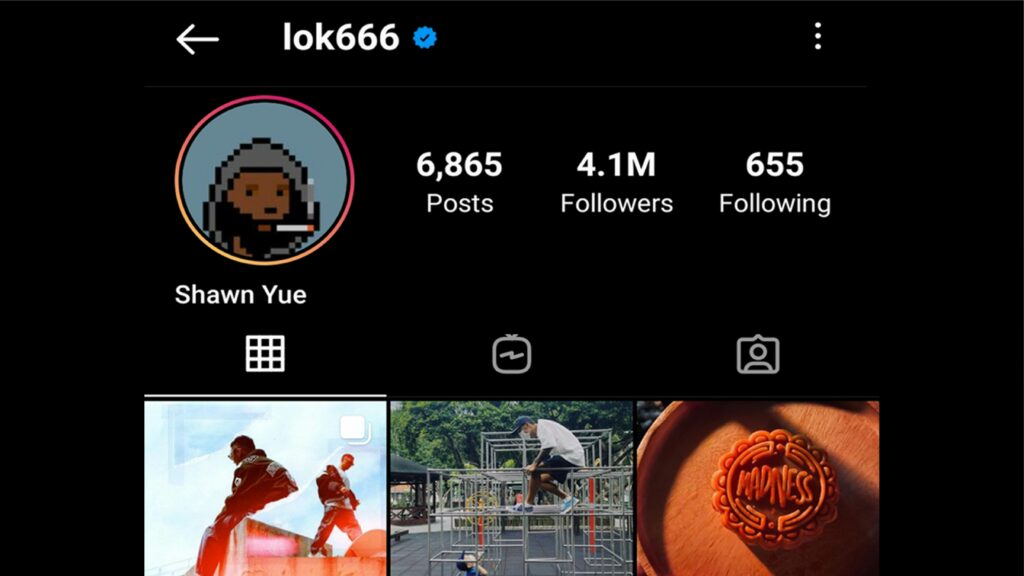1024x576 pixels.
Task: Tap the Followers label text
Action: coord(616,204)
